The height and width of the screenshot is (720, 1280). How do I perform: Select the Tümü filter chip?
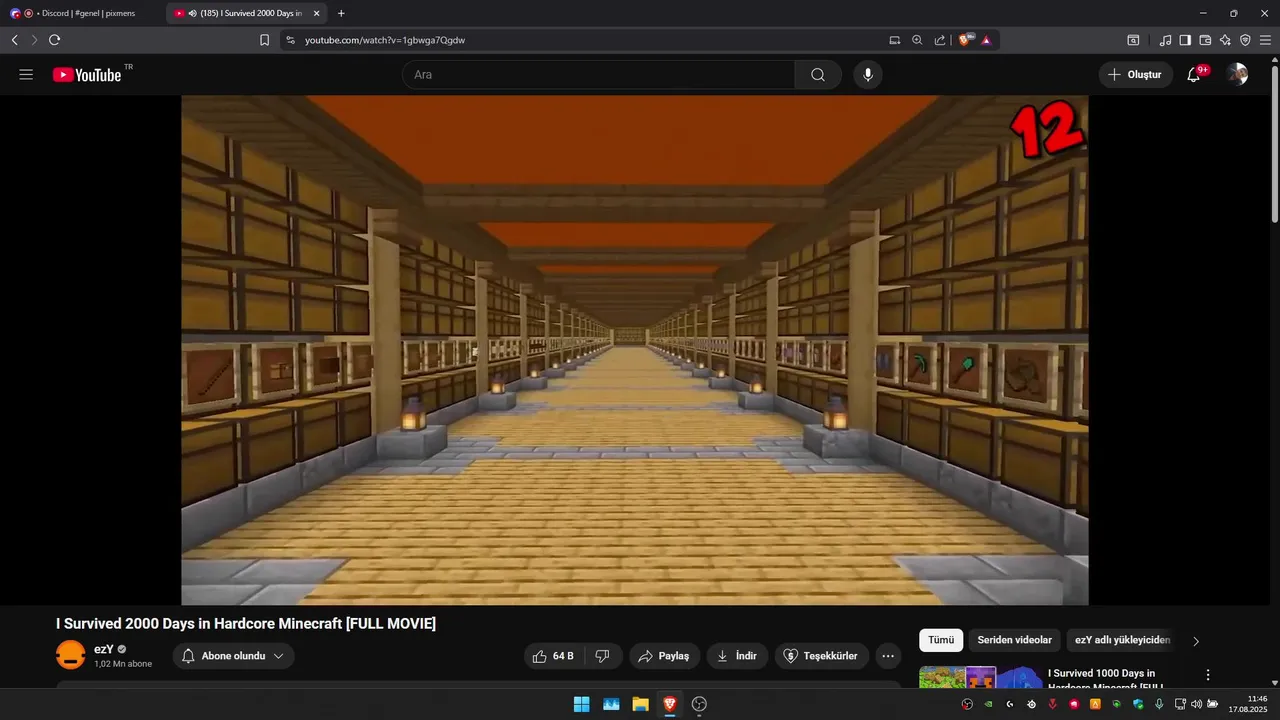[941, 640]
